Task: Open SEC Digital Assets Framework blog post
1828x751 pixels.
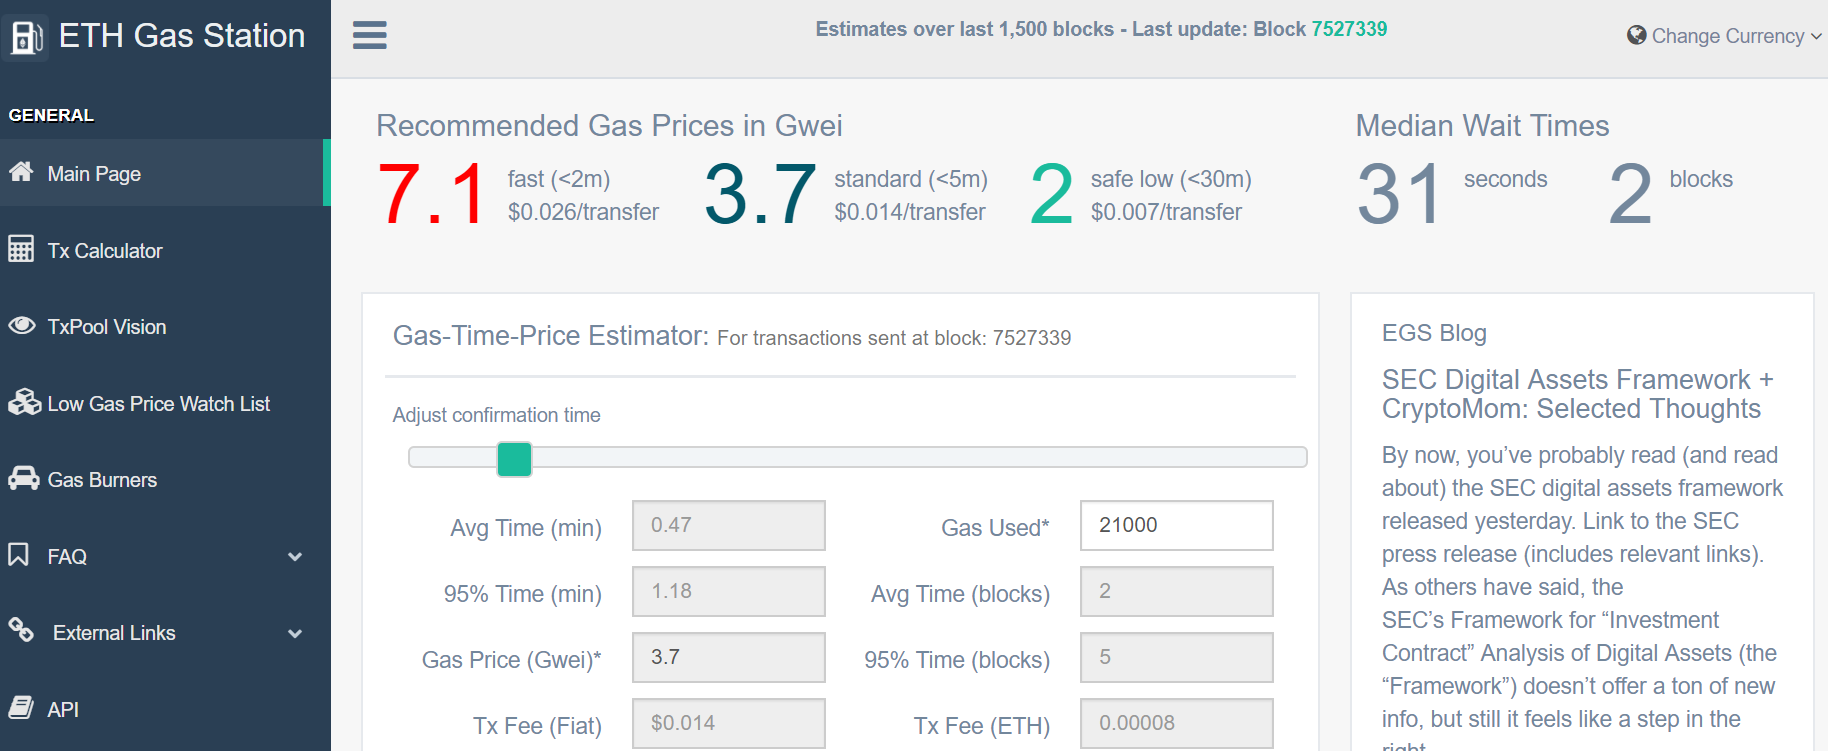Action: [x=1576, y=394]
